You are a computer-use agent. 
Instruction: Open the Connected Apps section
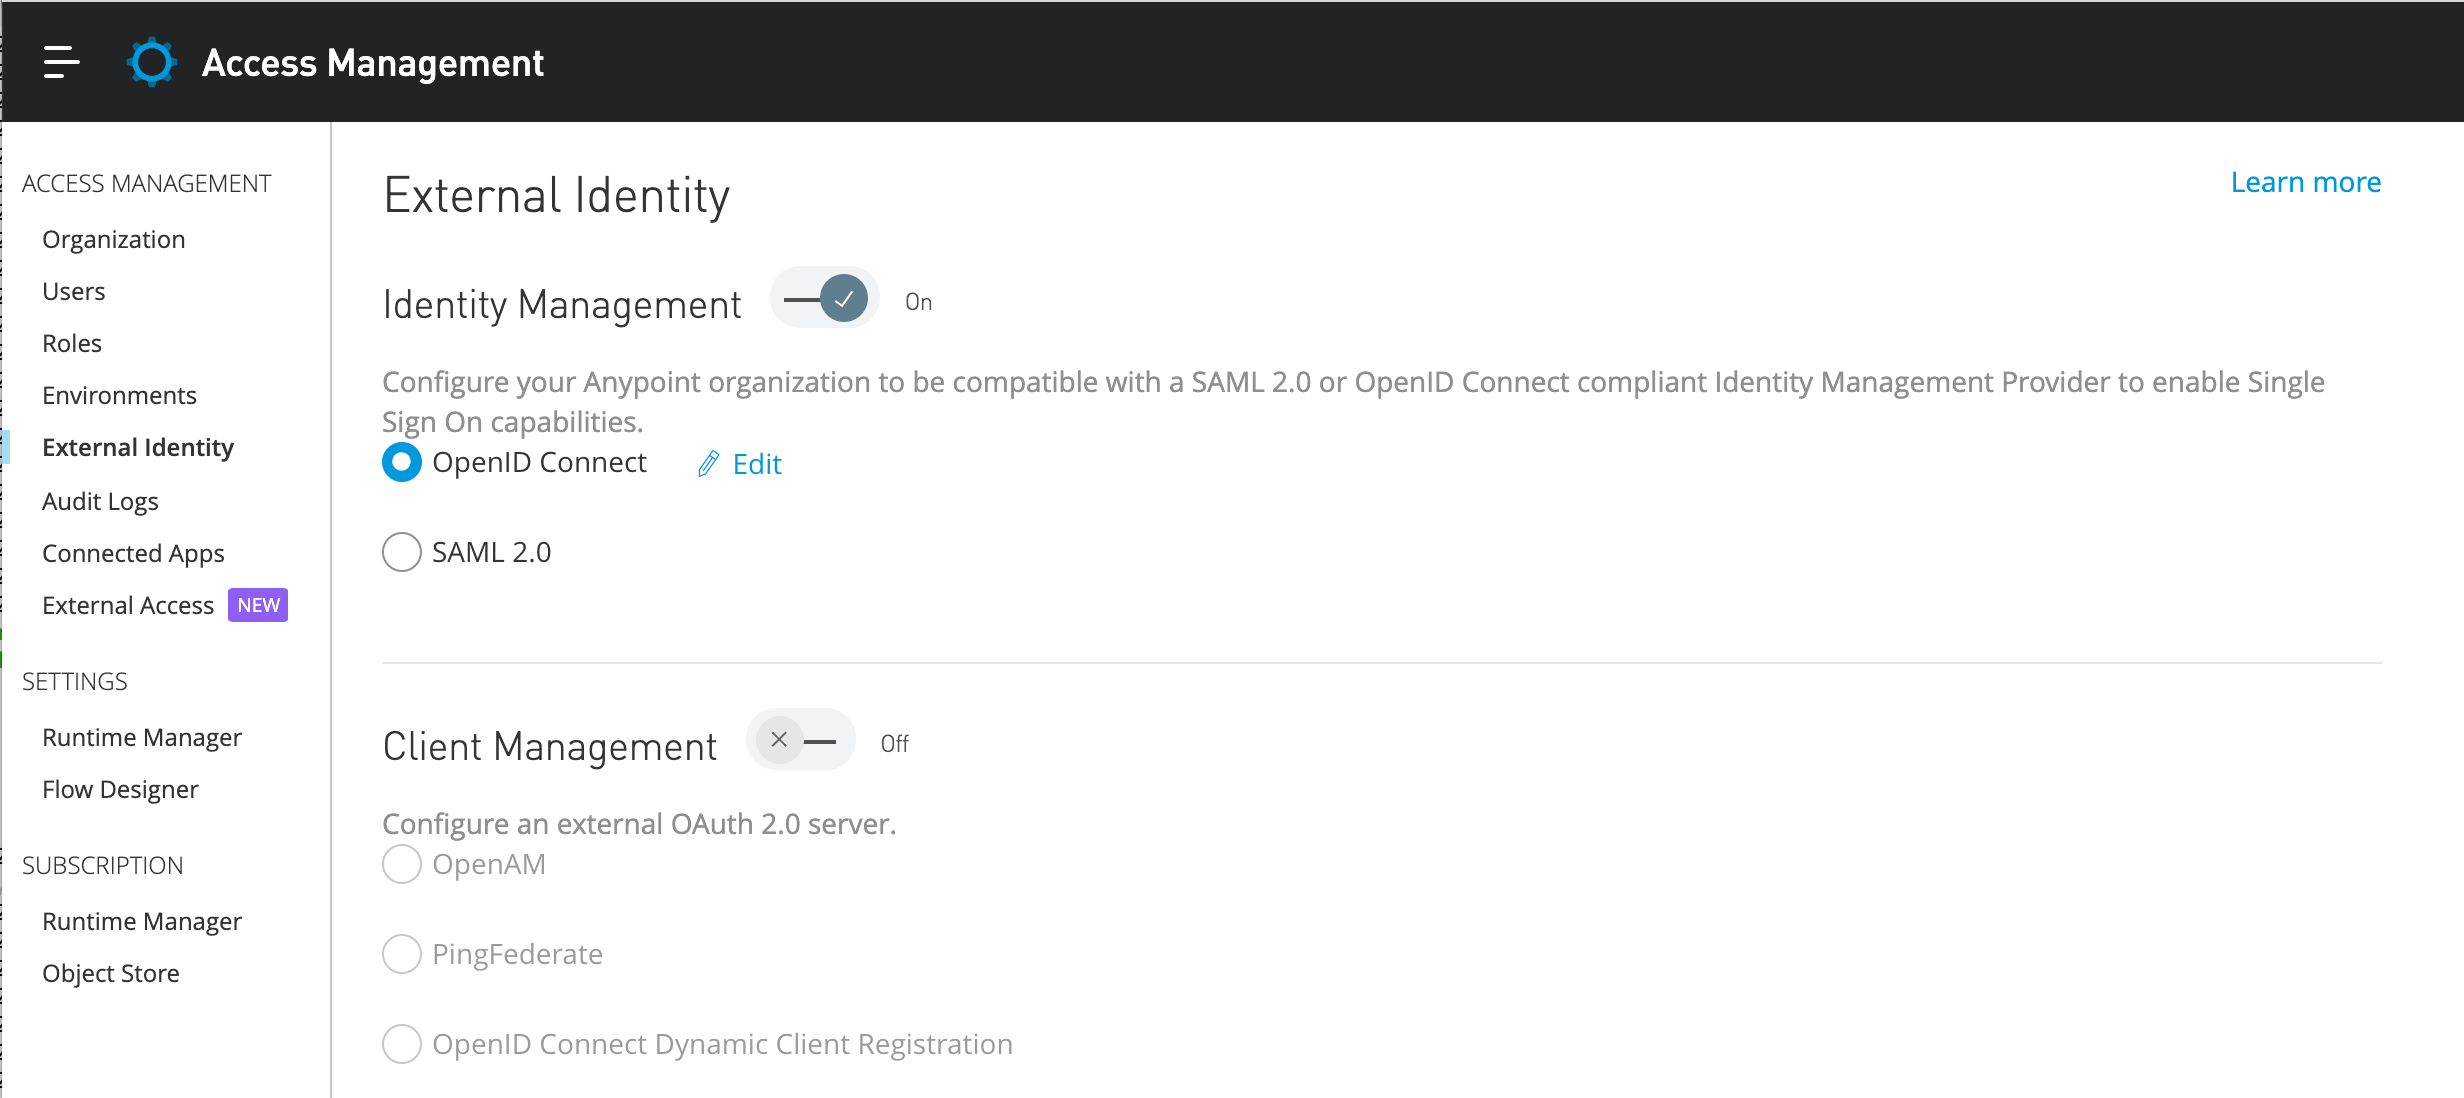(133, 552)
